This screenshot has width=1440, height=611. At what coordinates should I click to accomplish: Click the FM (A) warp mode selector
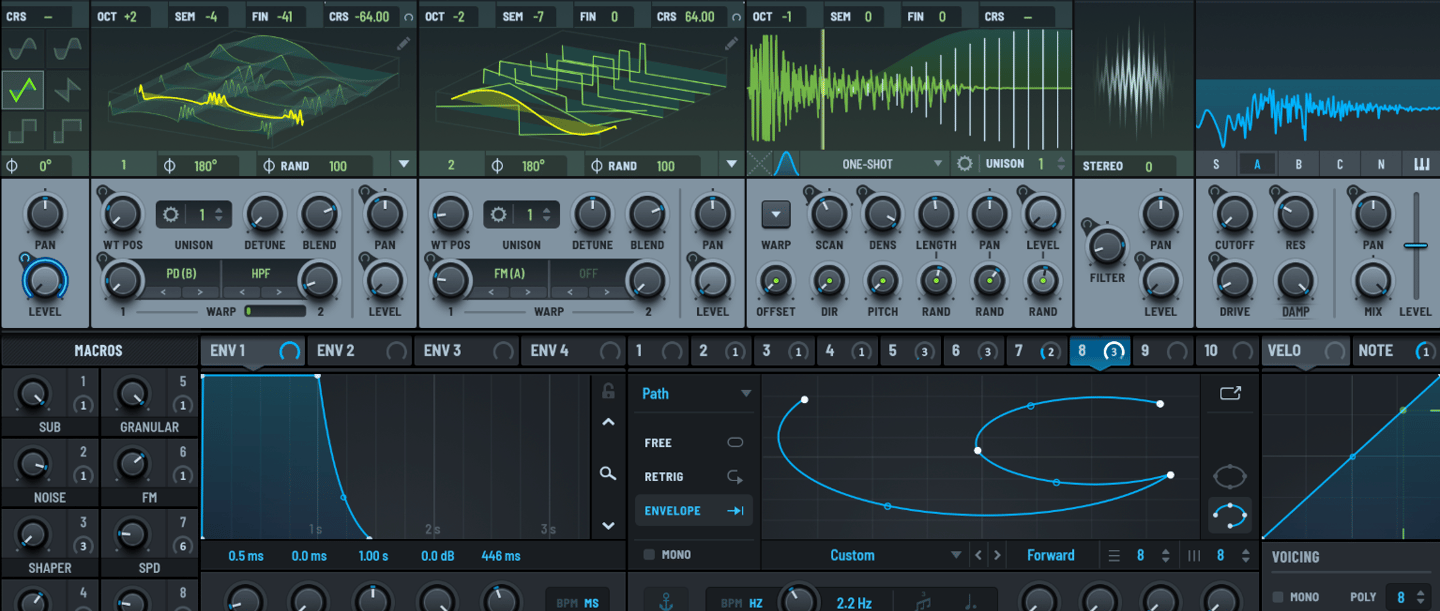point(508,273)
